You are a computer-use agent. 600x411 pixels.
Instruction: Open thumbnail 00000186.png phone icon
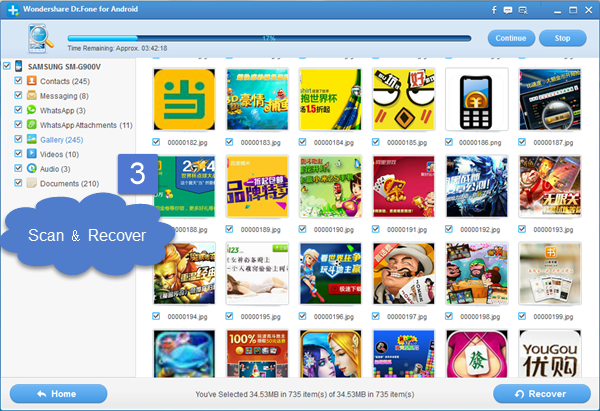pos(477,99)
